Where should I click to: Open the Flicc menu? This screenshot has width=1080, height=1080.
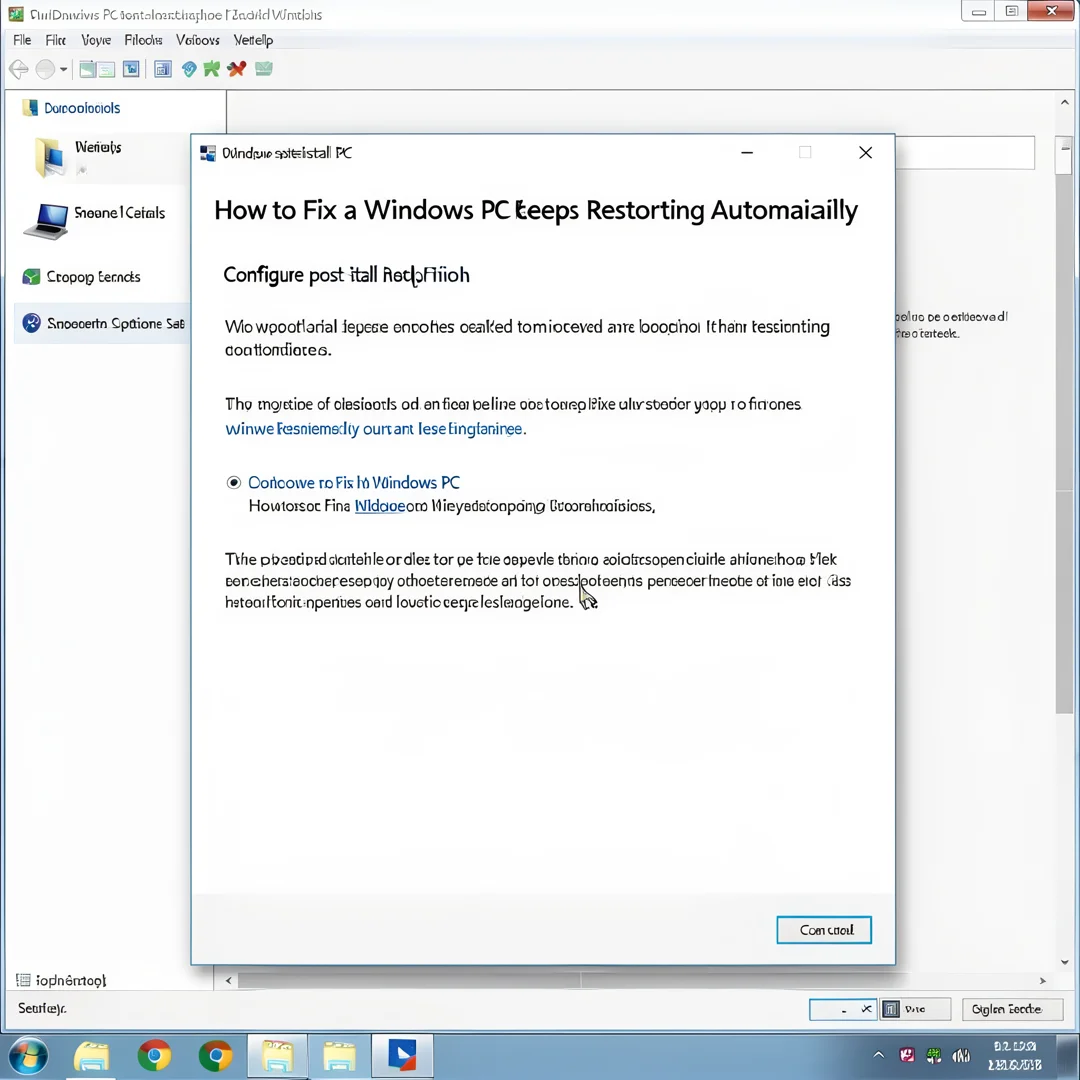(56, 40)
